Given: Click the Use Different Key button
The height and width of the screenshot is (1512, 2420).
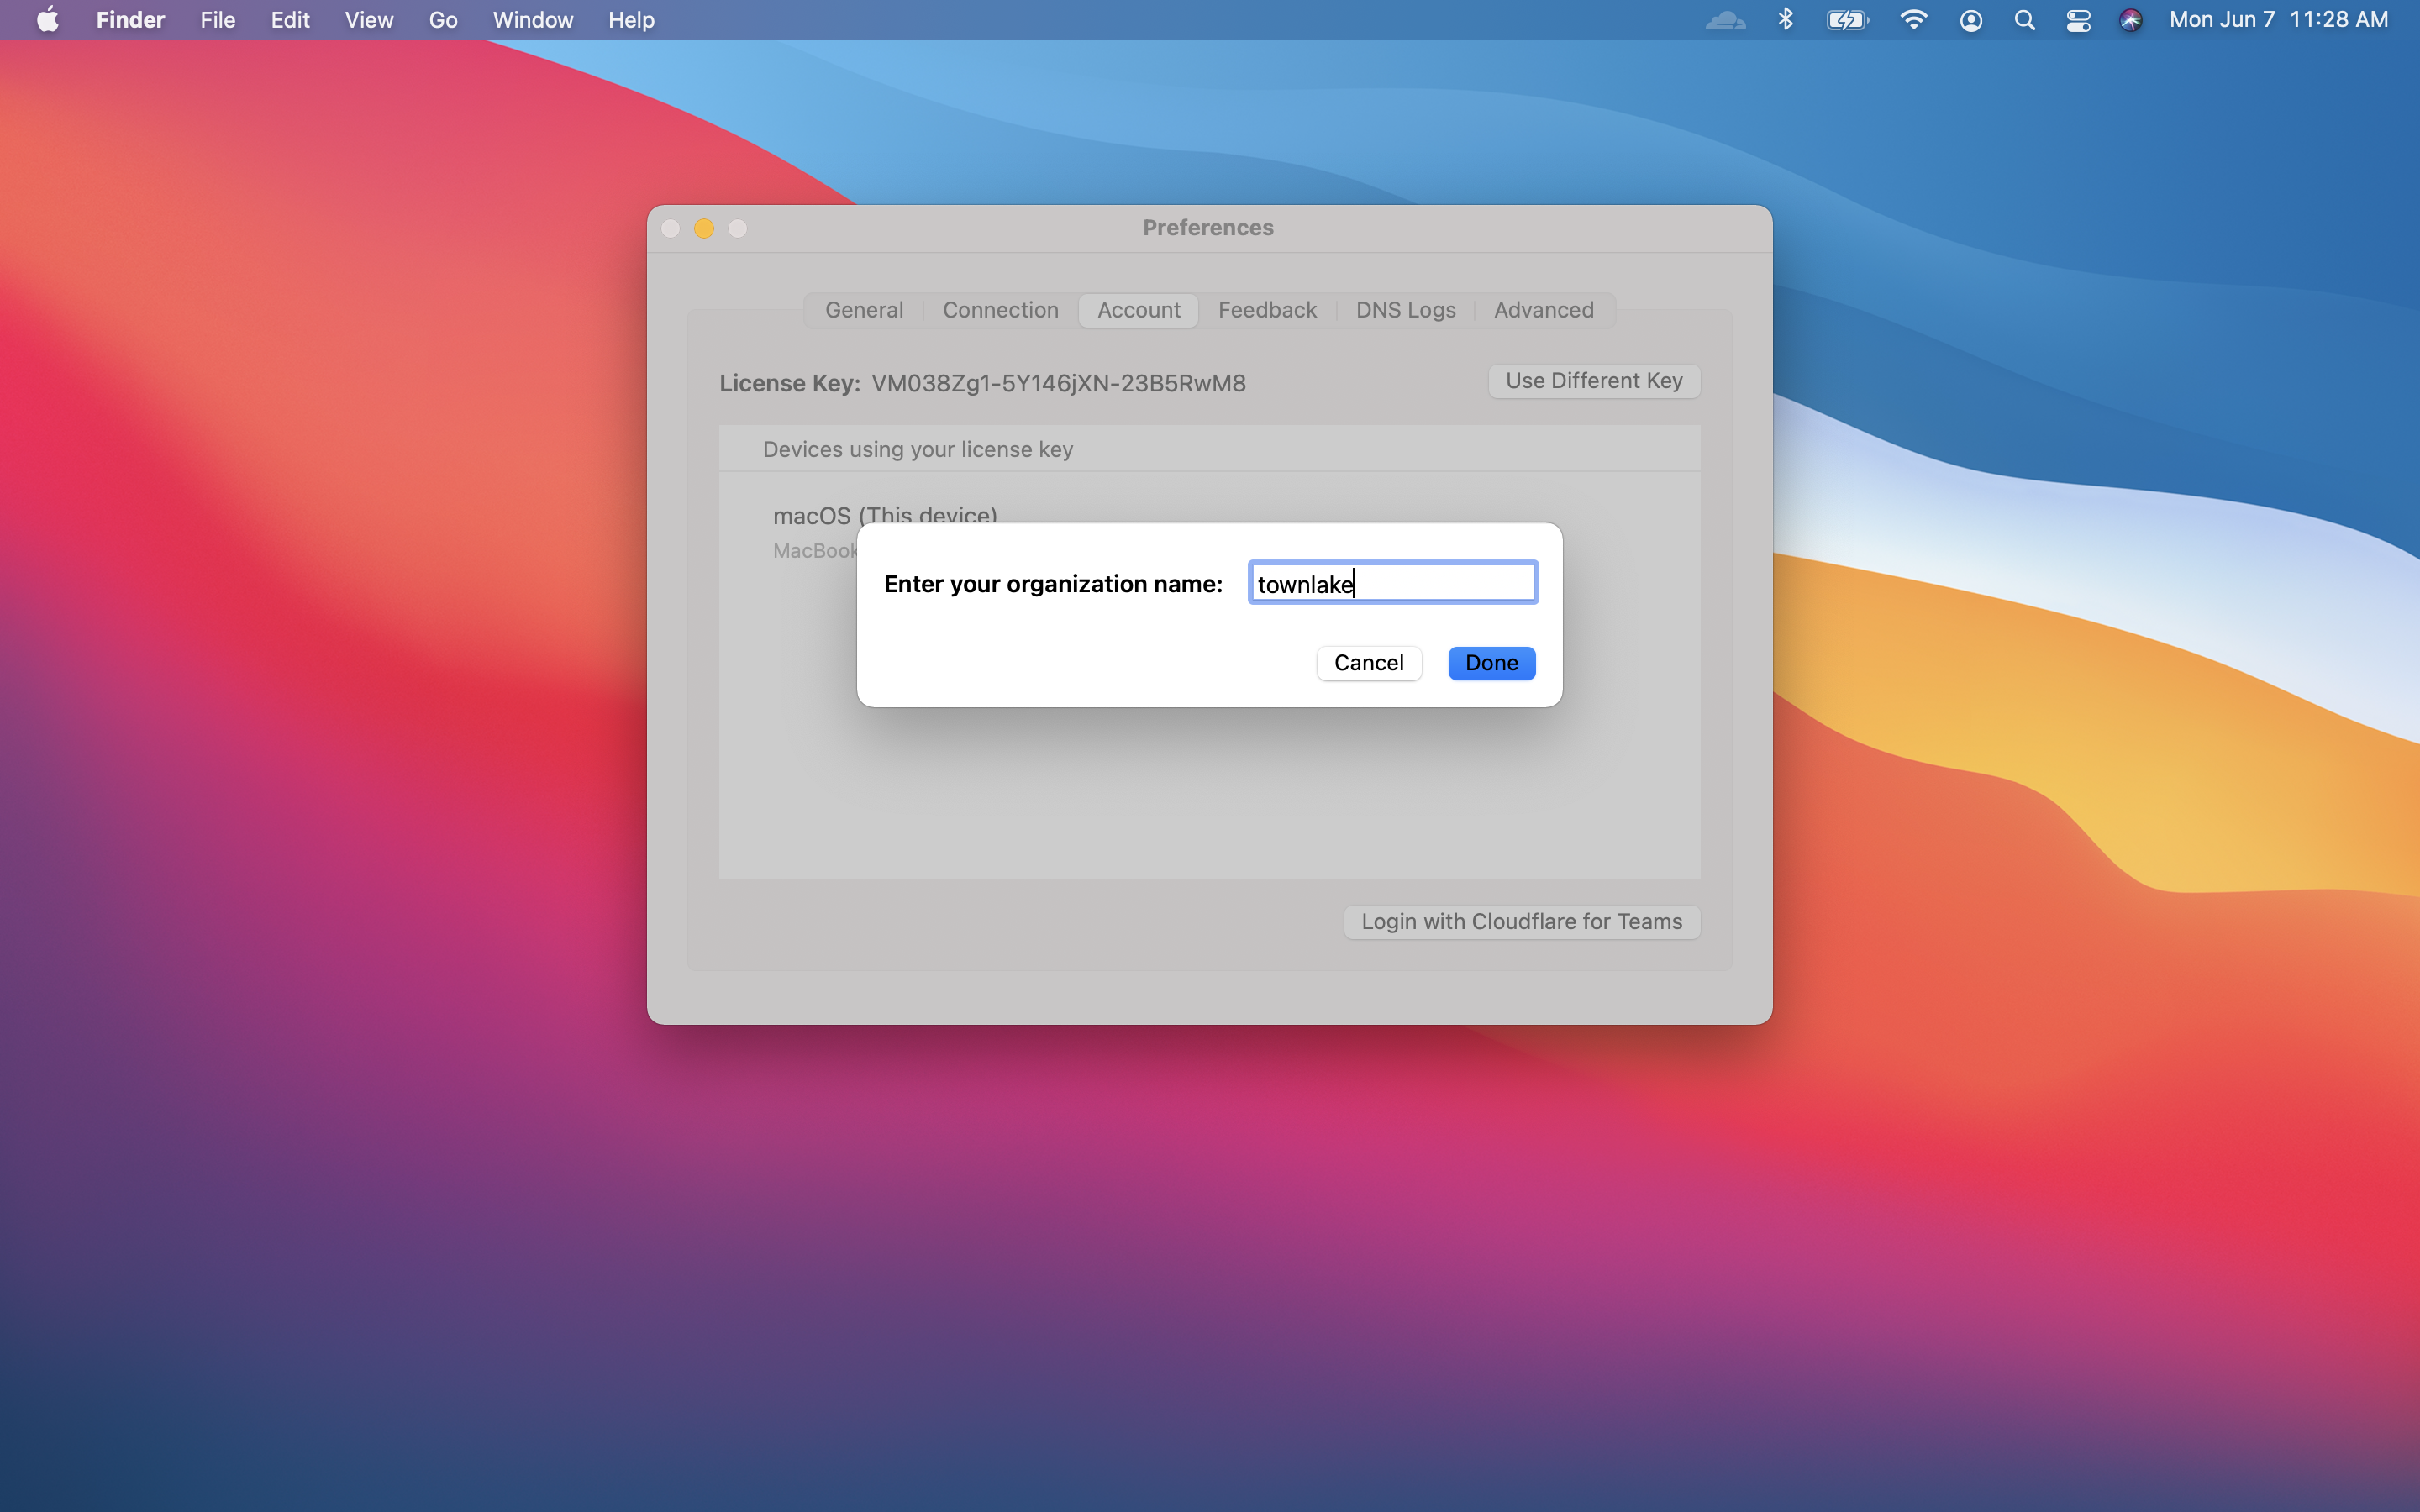Looking at the screenshot, I should point(1592,381).
